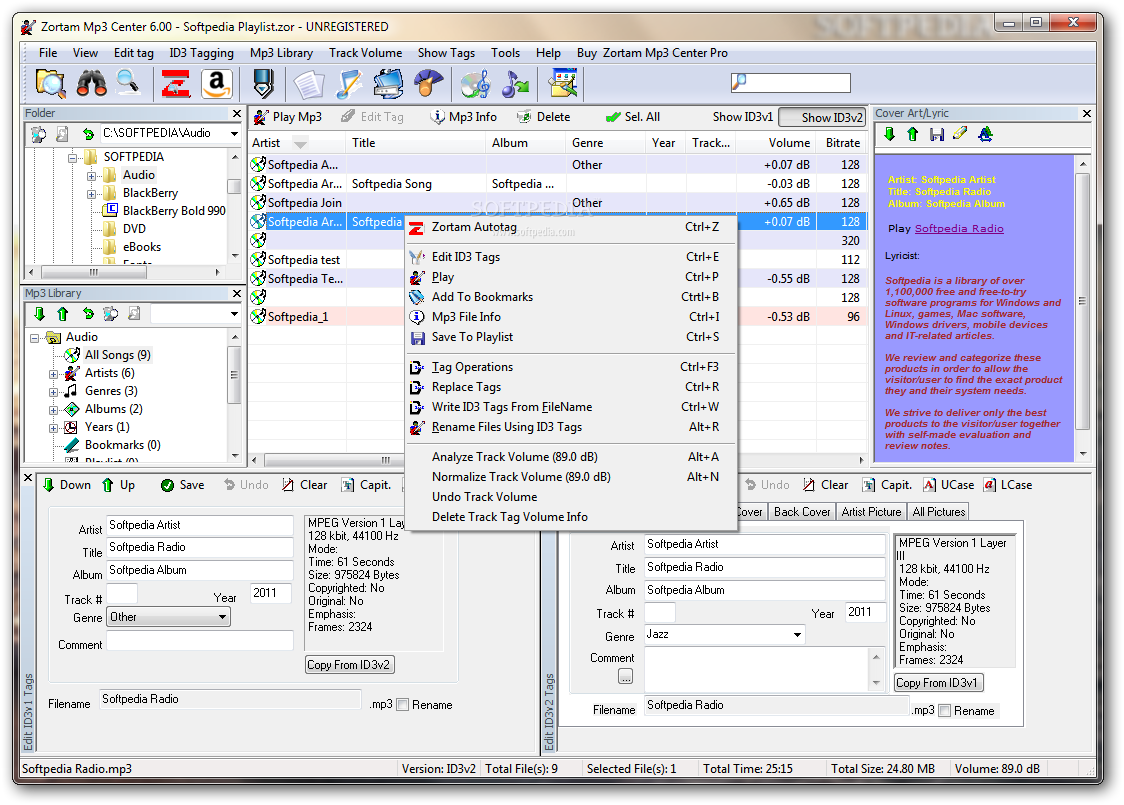This screenshot has height=805, width=1124.
Task: Click the magnifying glass search toolbar icon
Action: pos(128,83)
